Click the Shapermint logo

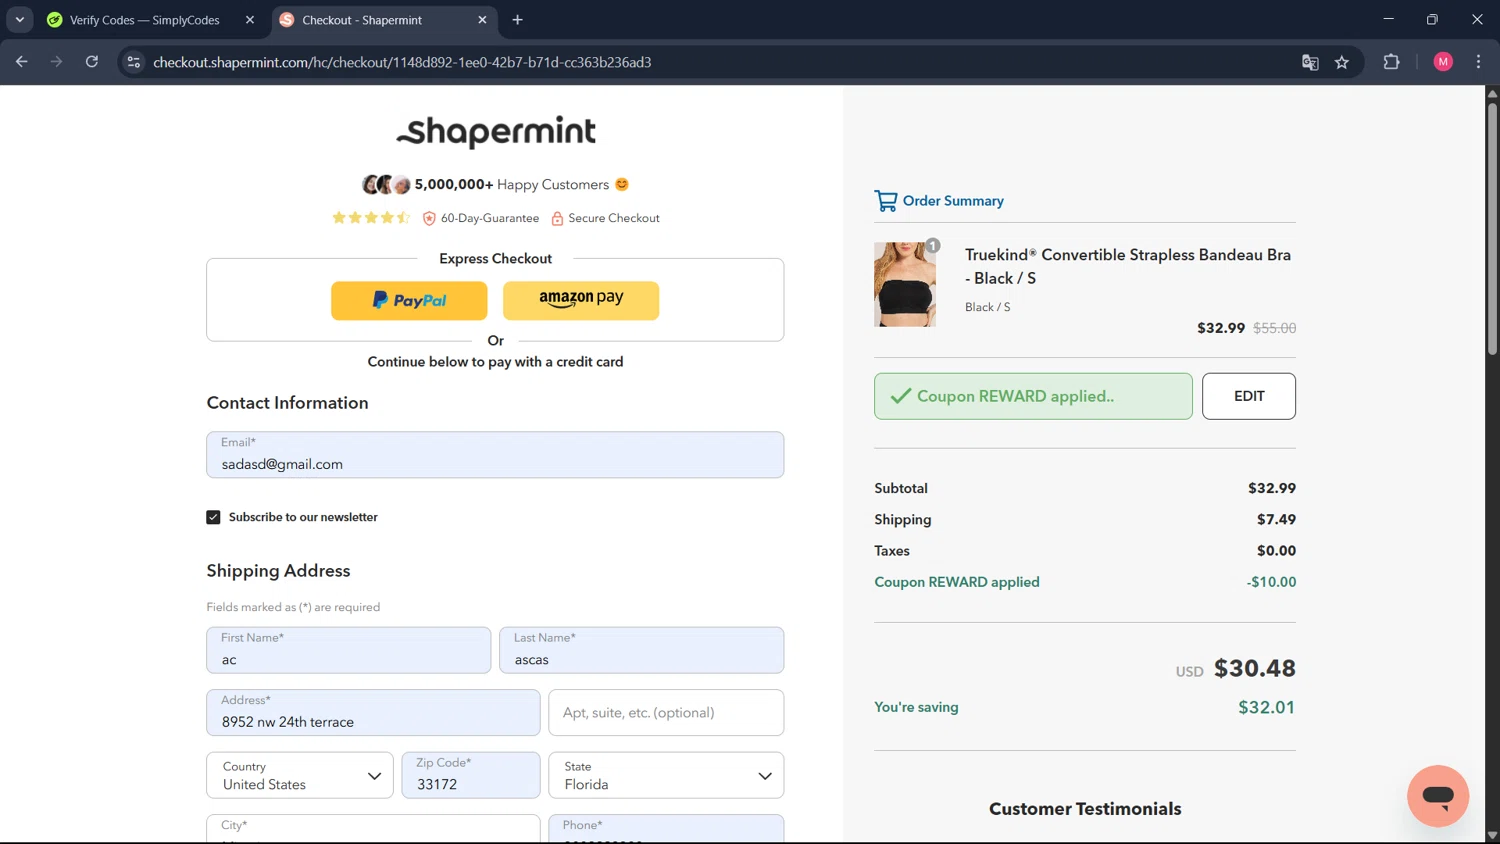click(x=496, y=132)
